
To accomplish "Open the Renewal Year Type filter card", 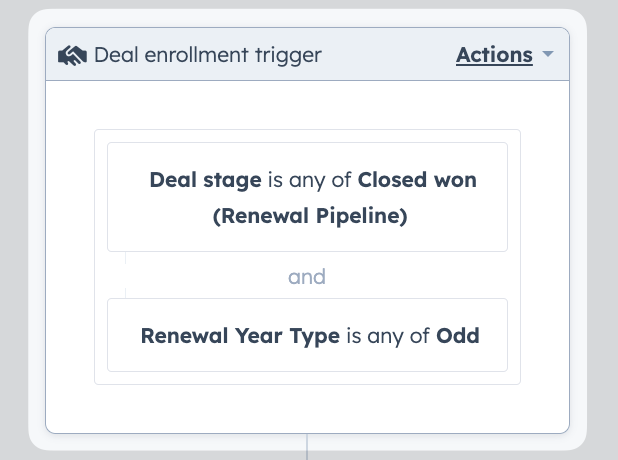I will click(307, 335).
